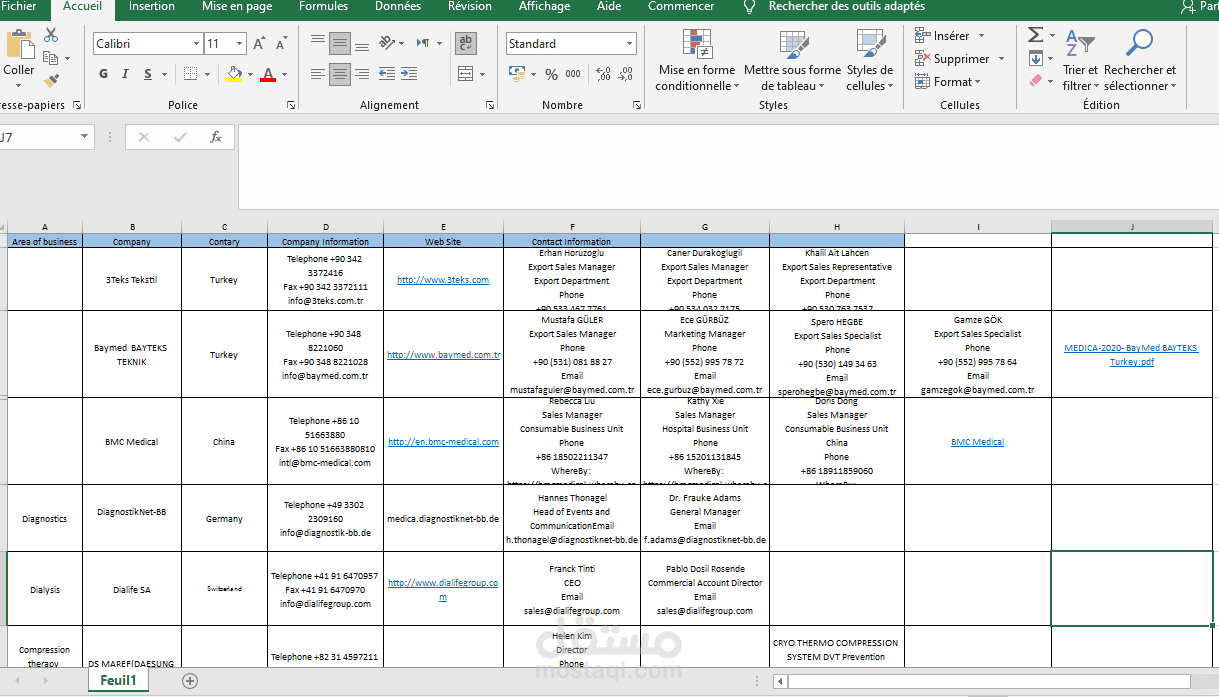Click the Fill down arrow icon
Image resolution: width=1219 pixels, height=697 pixels.
tap(1035, 58)
